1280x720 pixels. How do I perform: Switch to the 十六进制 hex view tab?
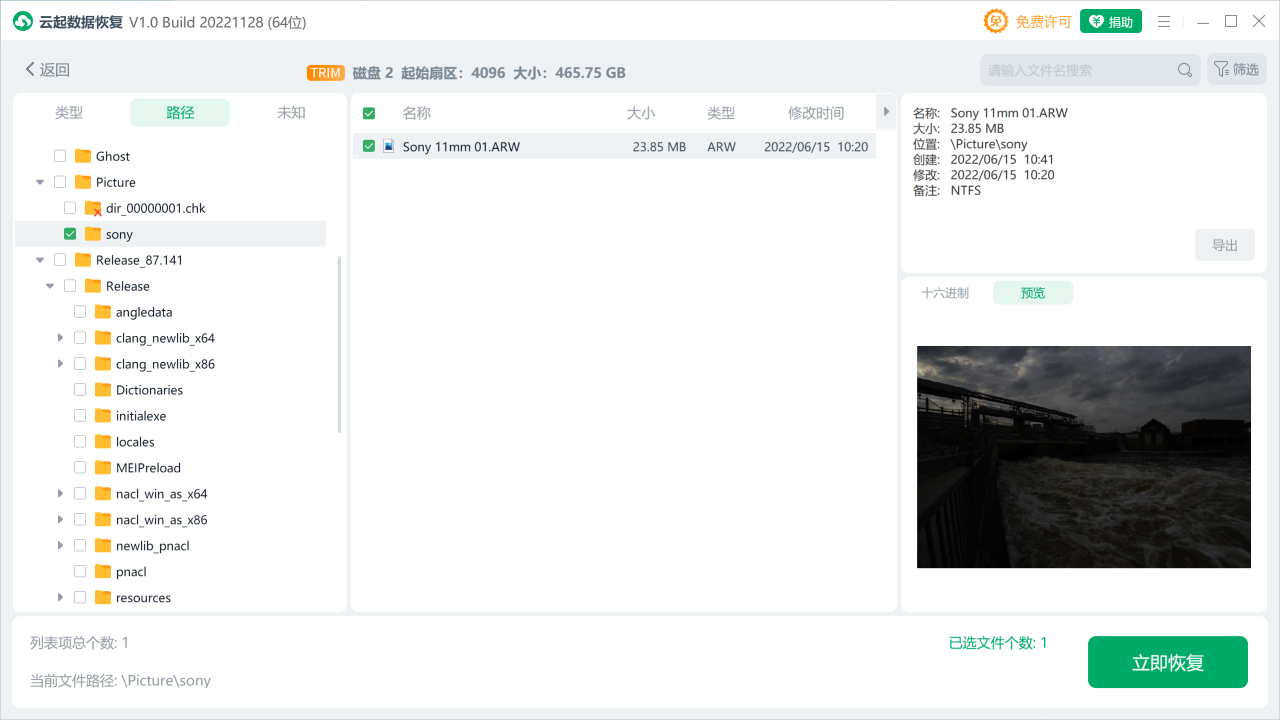coord(944,292)
